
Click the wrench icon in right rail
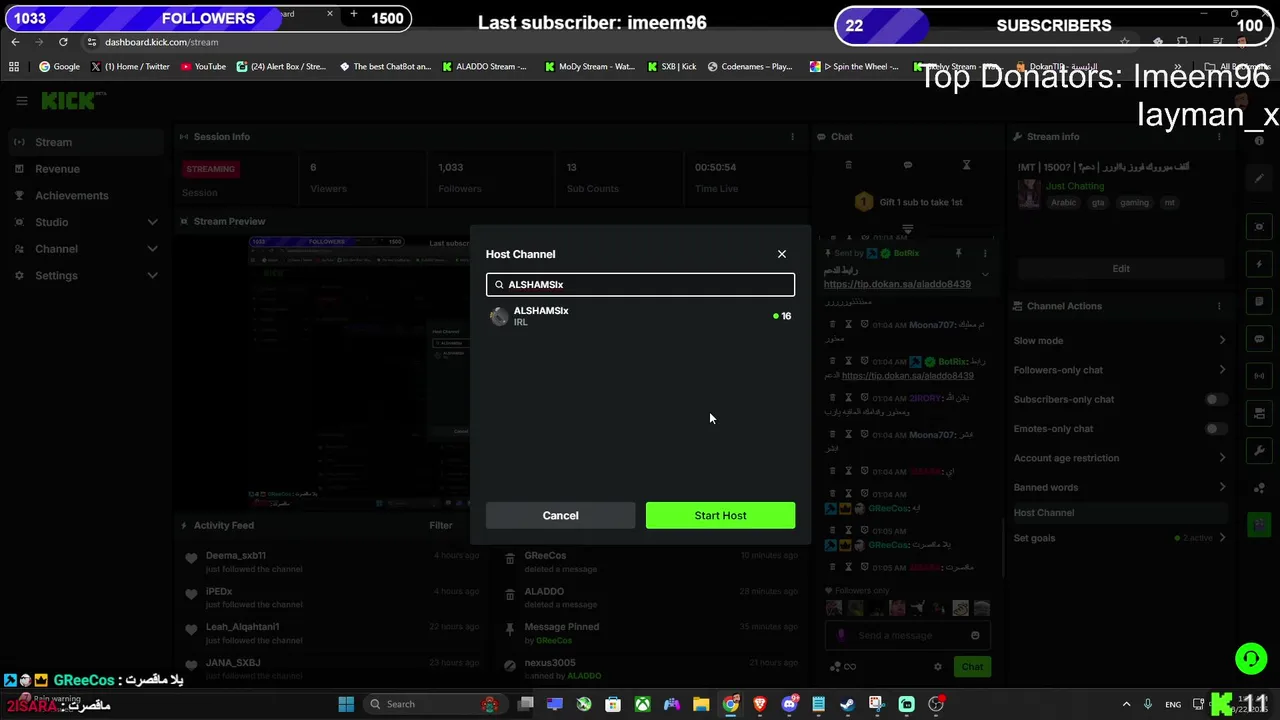click(1259, 451)
